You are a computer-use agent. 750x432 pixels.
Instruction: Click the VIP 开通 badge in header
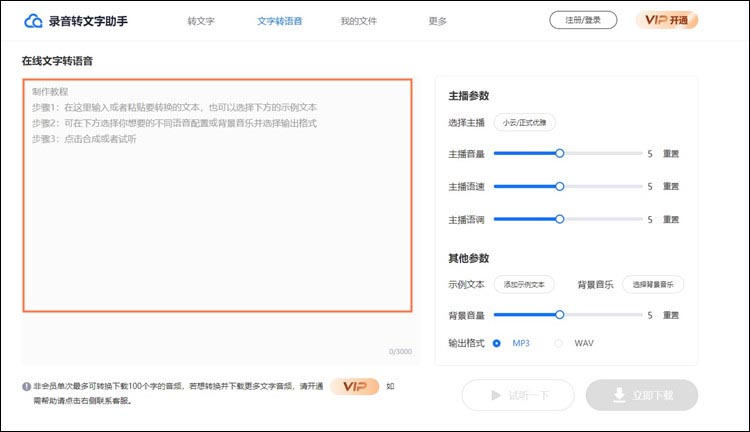[666, 20]
